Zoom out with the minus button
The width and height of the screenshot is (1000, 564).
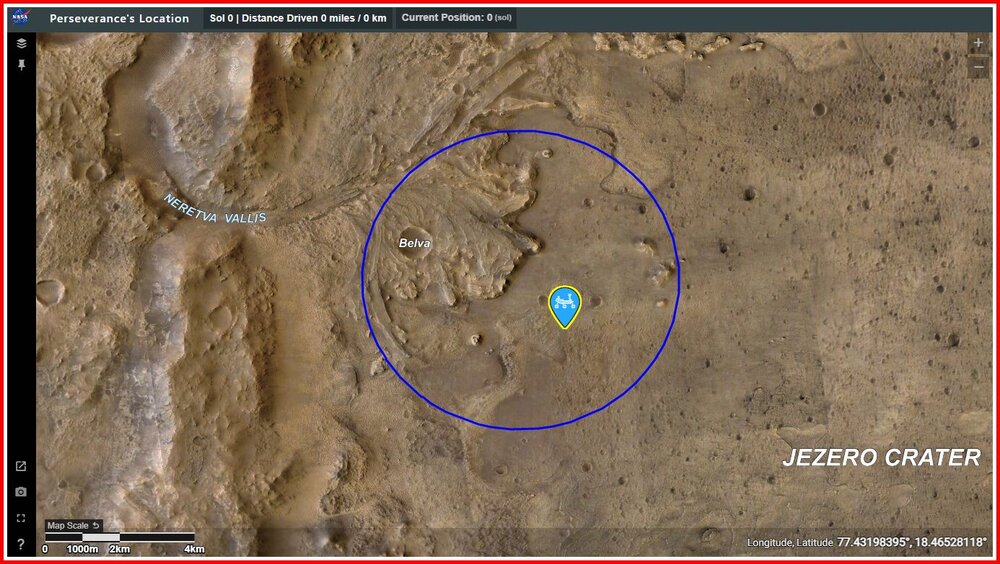(978, 67)
